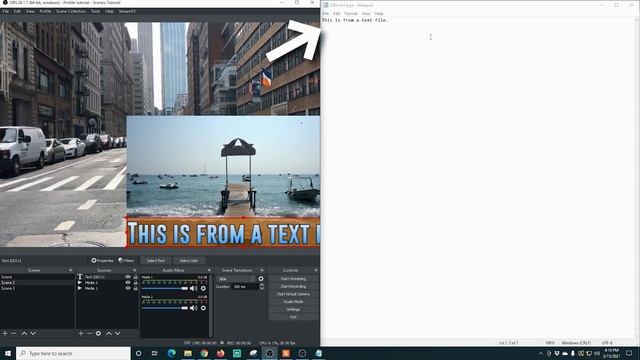Move the selected scene down
Image resolution: width=640 pixels, height=360 pixels.
coord(33,333)
